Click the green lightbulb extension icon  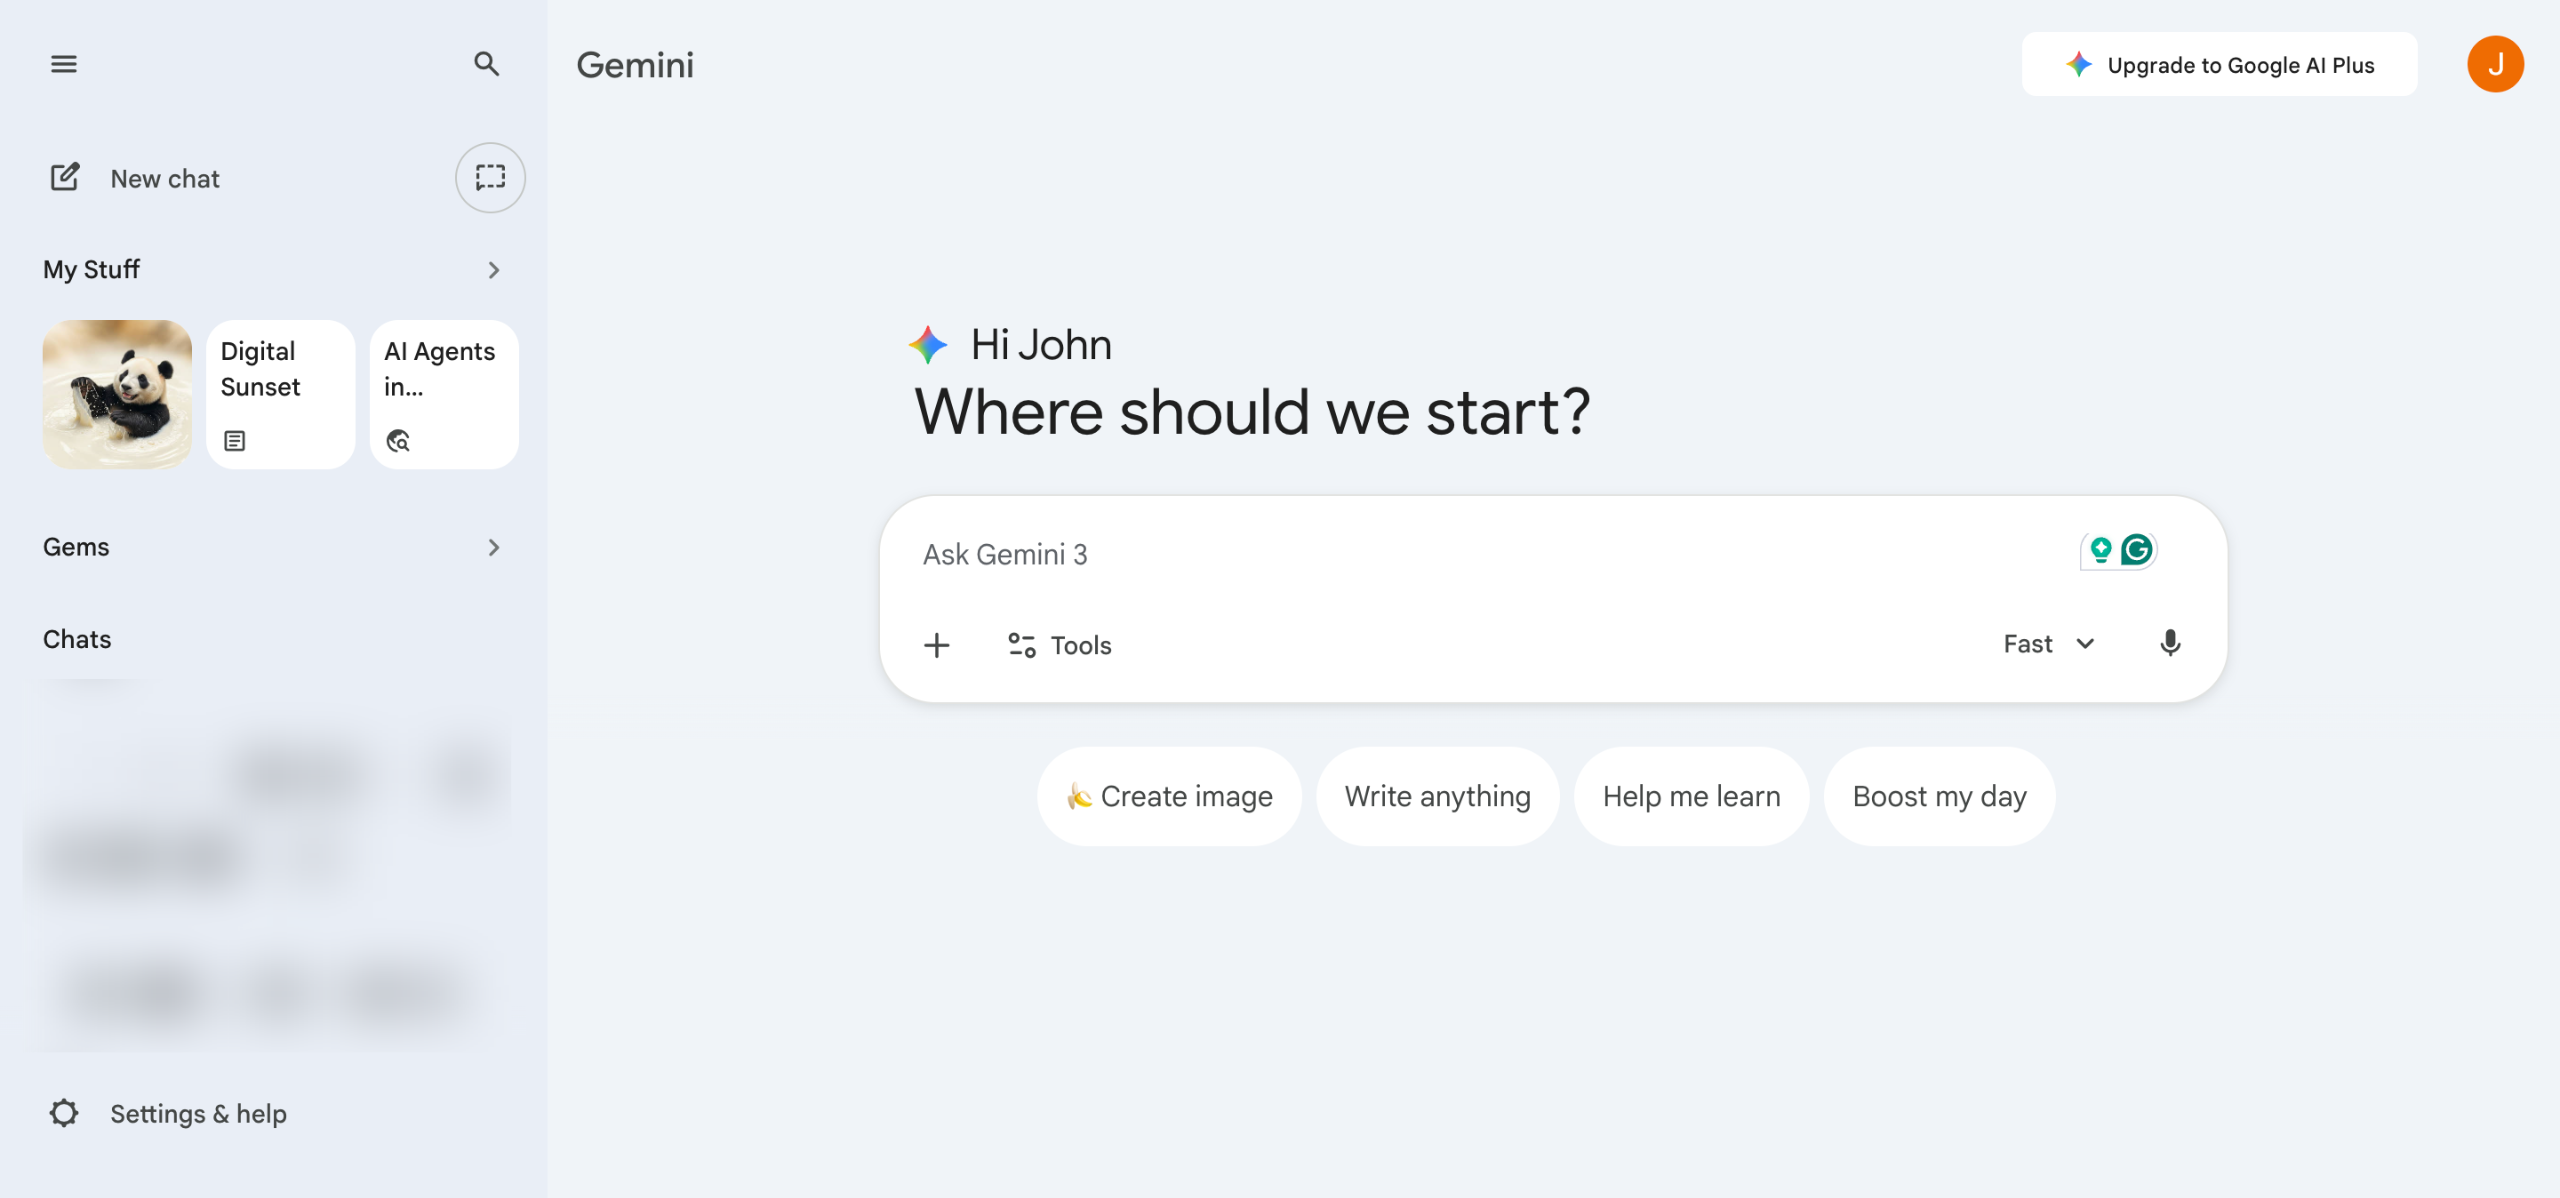[2100, 549]
